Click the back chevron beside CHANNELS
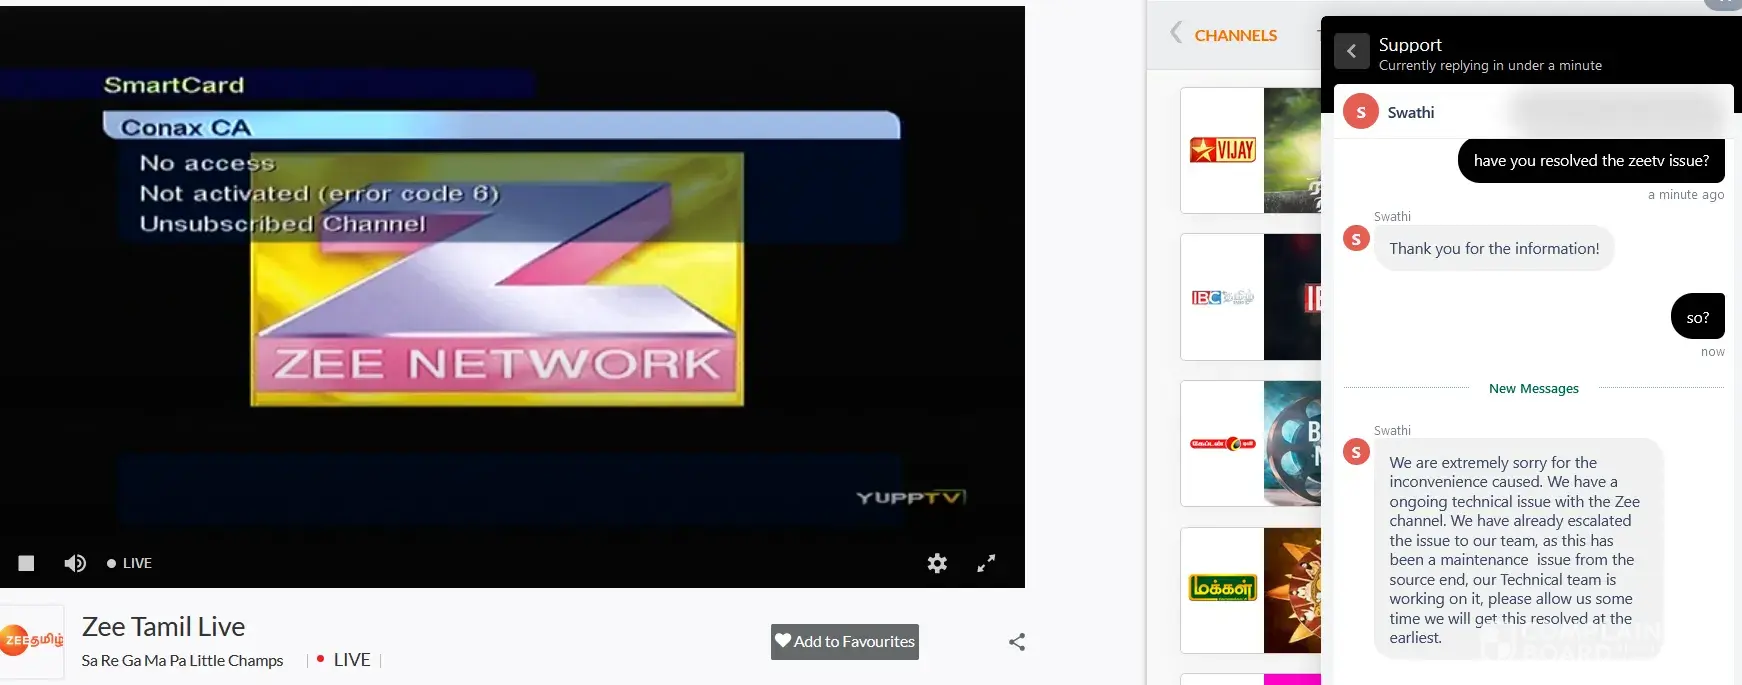The width and height of the screenshot is (1742, 685). click(1176, 34)
